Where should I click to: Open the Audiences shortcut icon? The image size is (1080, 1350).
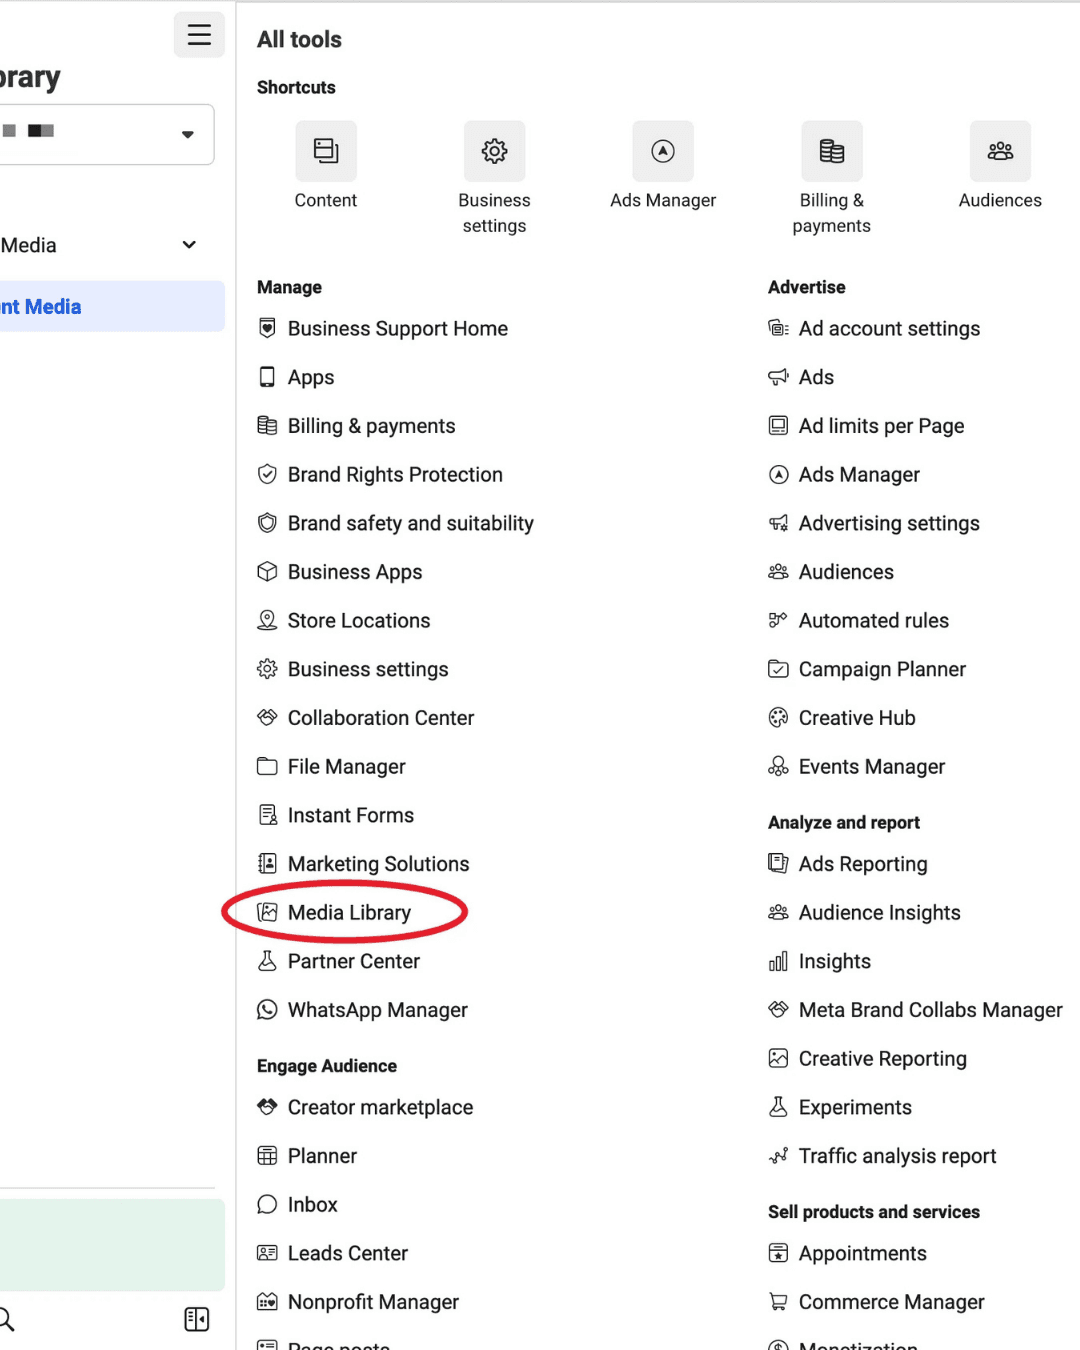pos(1000,151)
